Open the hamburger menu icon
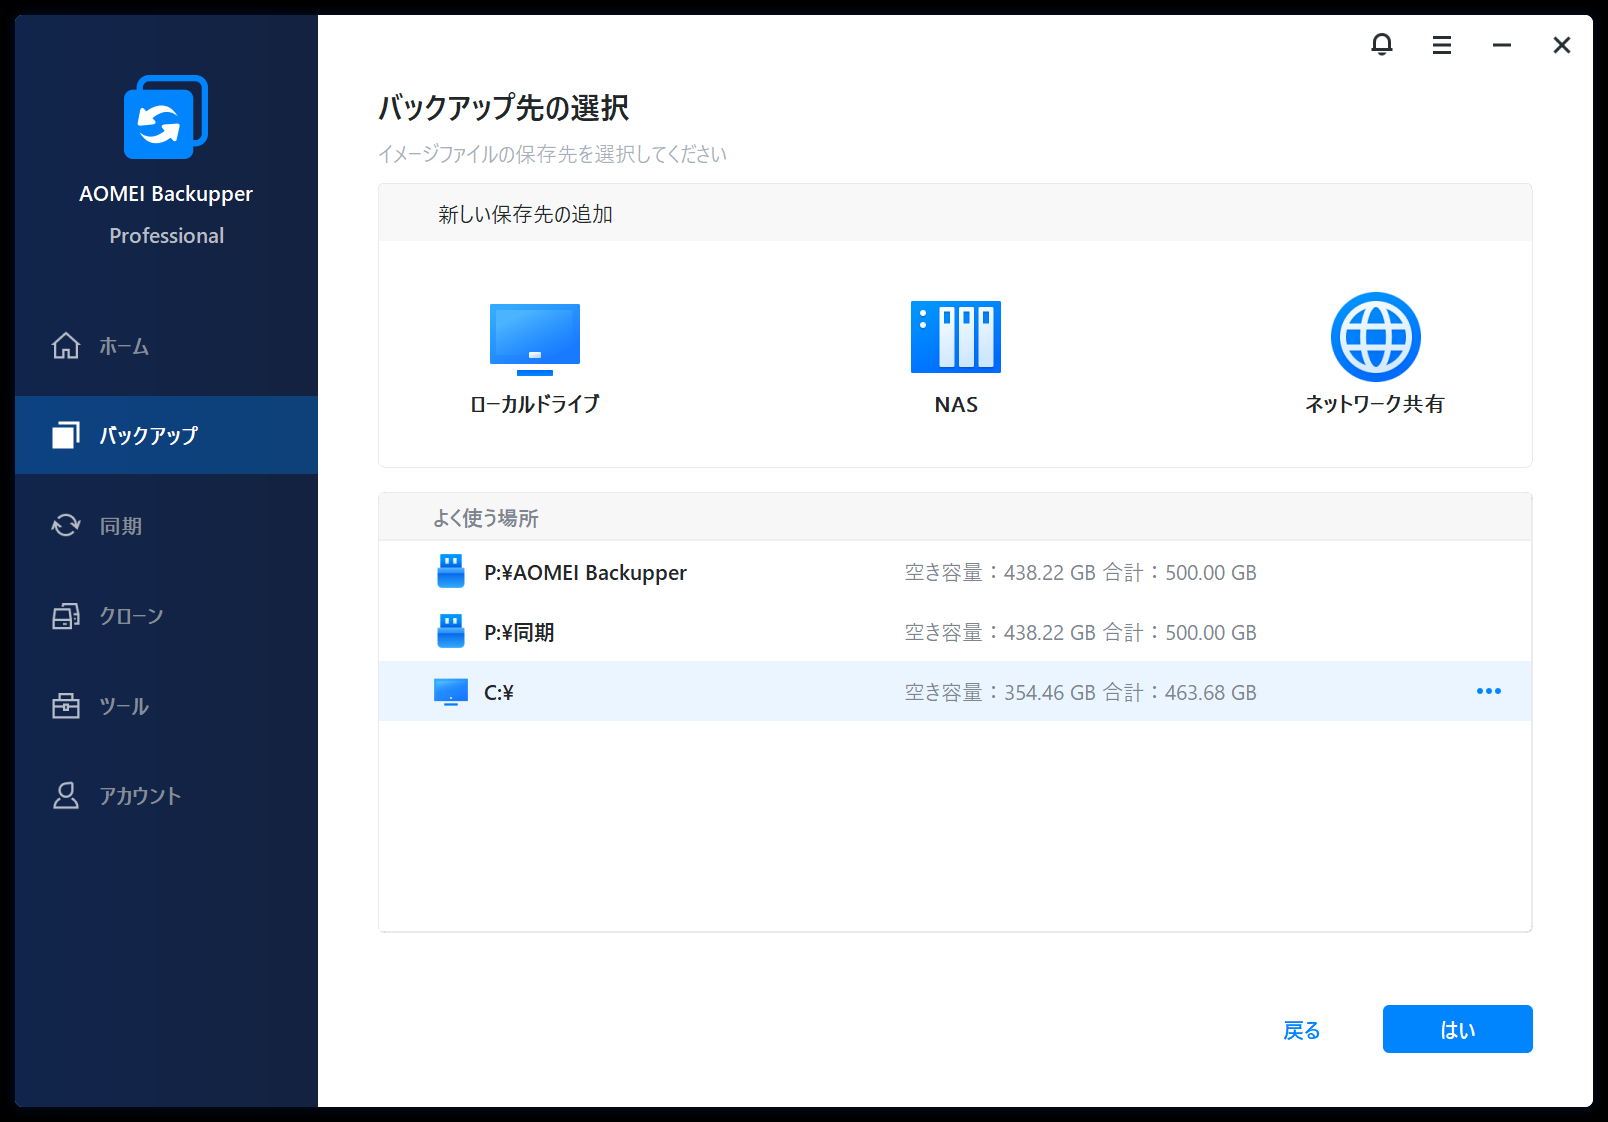Viewport: 1608px width, 1122px height. (1441, 45)
